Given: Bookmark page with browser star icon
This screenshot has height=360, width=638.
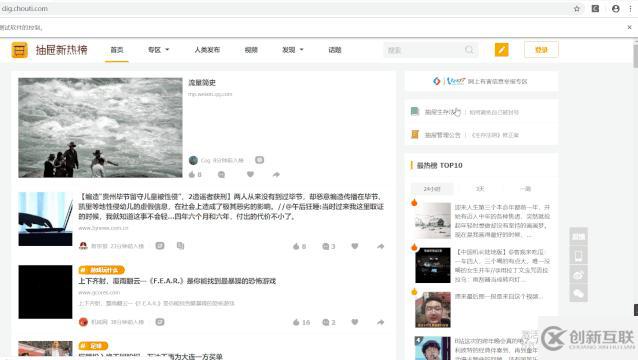Looking at the screenshot, I should [x=577, y=9].
